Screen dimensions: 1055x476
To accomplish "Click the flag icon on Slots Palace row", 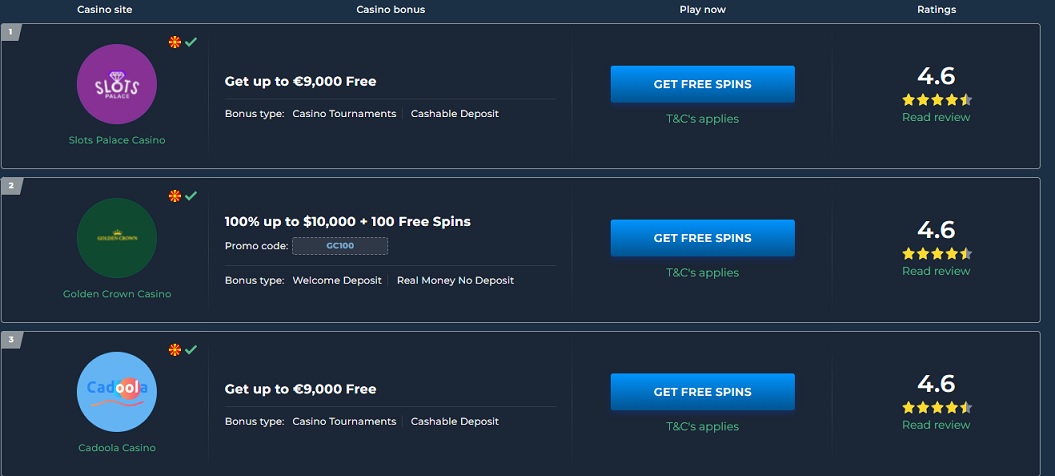I will (175, 42).
